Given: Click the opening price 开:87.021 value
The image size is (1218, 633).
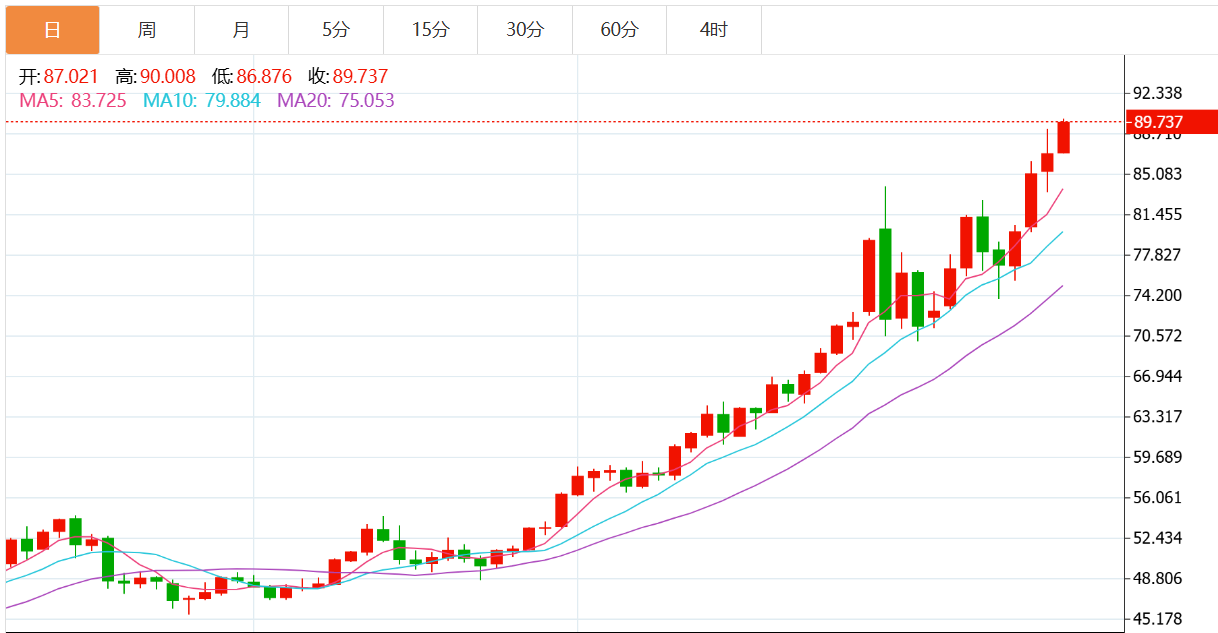Looking at the screenshot, I should click(x=59, y=77).
